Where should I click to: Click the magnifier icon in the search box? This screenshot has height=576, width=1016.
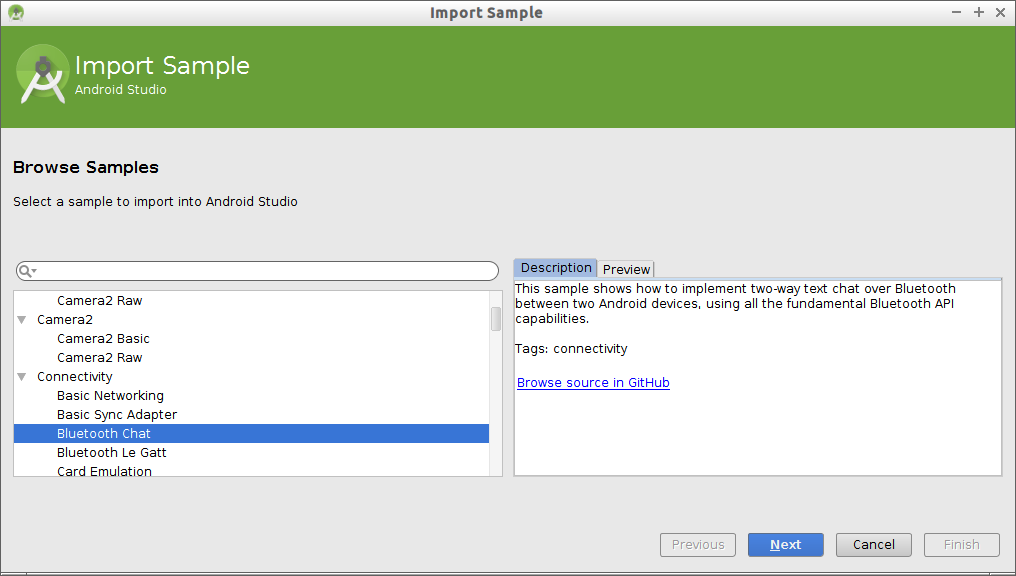25,270
